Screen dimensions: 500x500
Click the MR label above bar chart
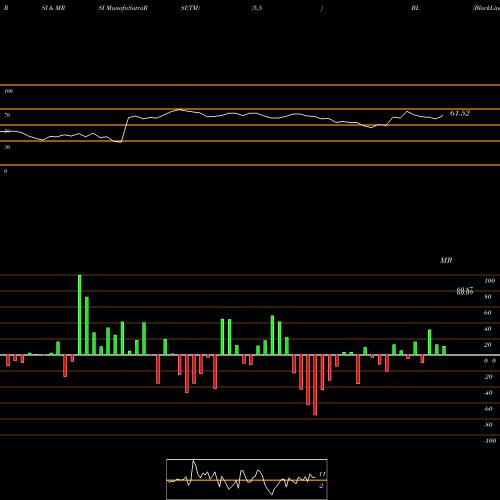click(446, 260)
